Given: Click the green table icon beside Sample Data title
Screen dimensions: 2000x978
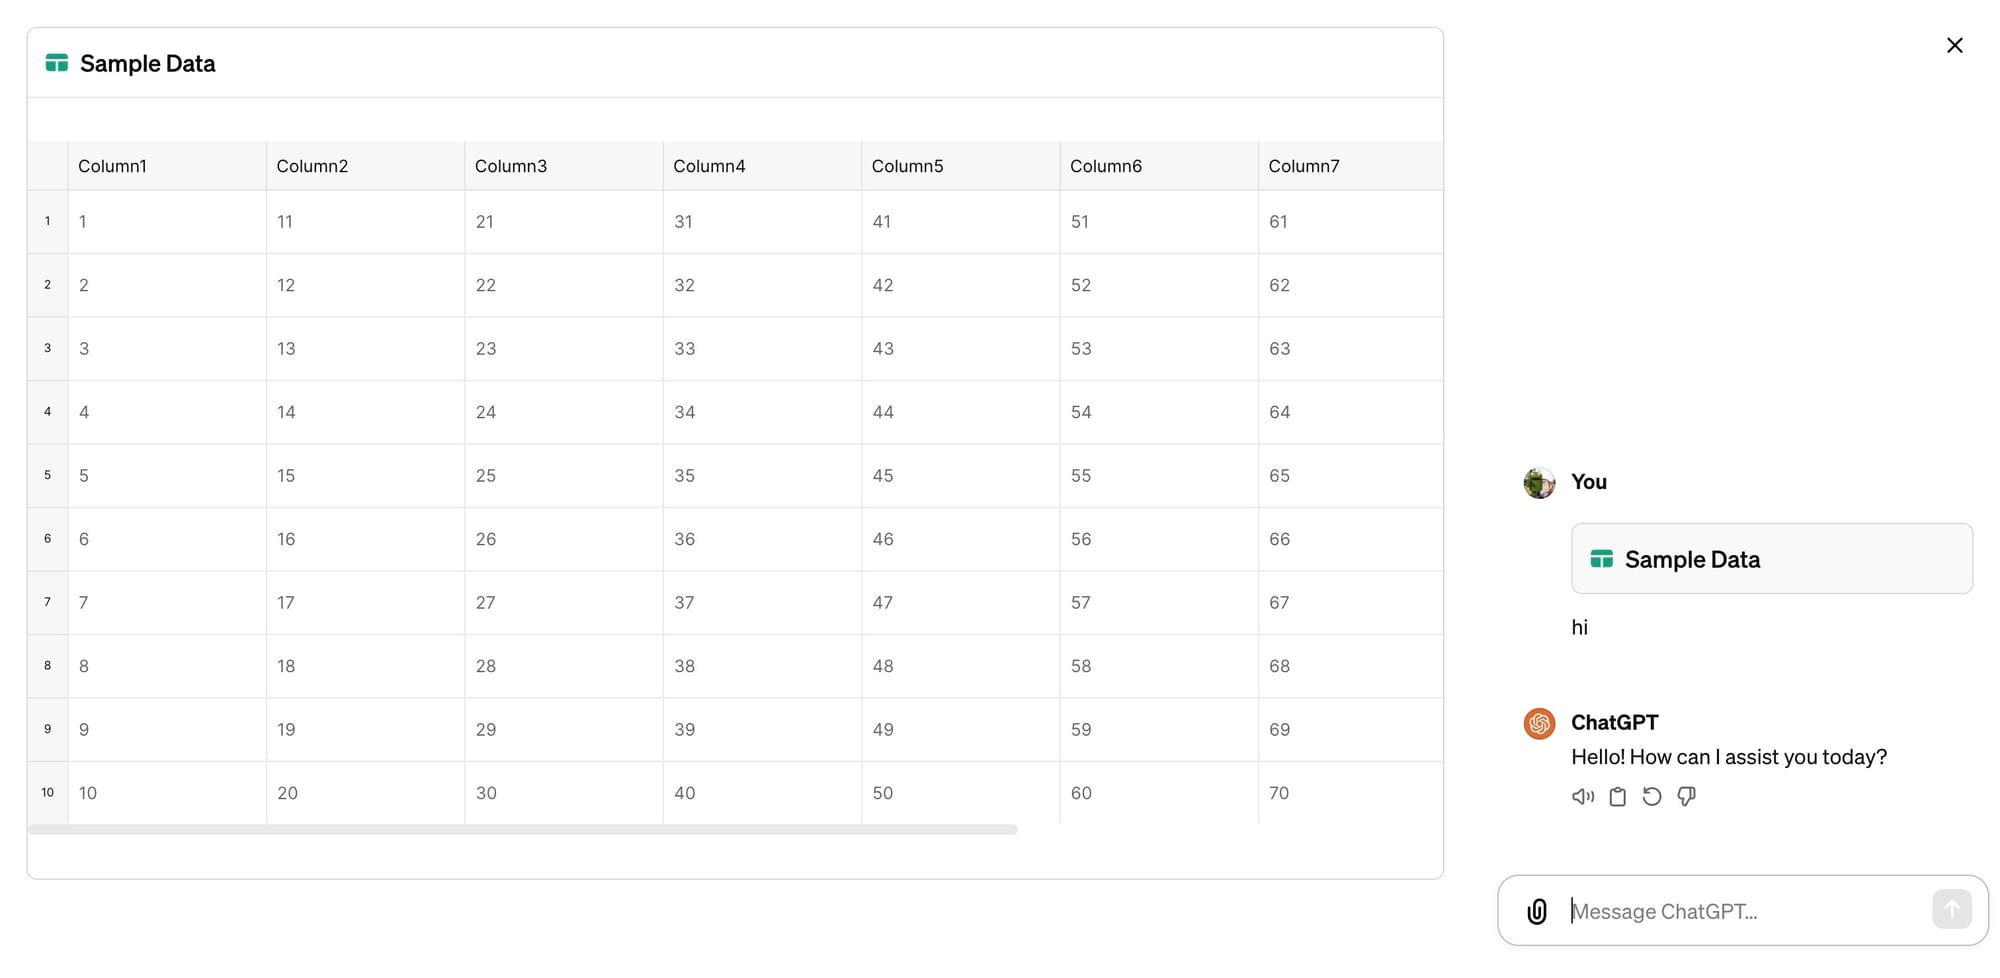Looking at the screenshot, I should [57, 63].
